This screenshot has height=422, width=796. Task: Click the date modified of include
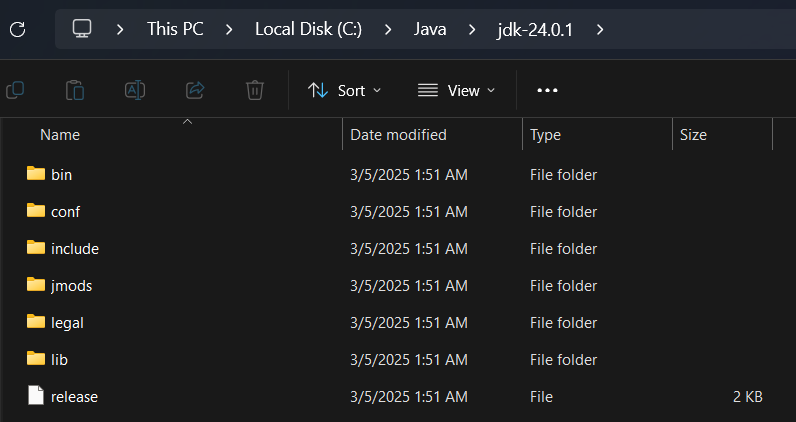[x=409, y=249]
